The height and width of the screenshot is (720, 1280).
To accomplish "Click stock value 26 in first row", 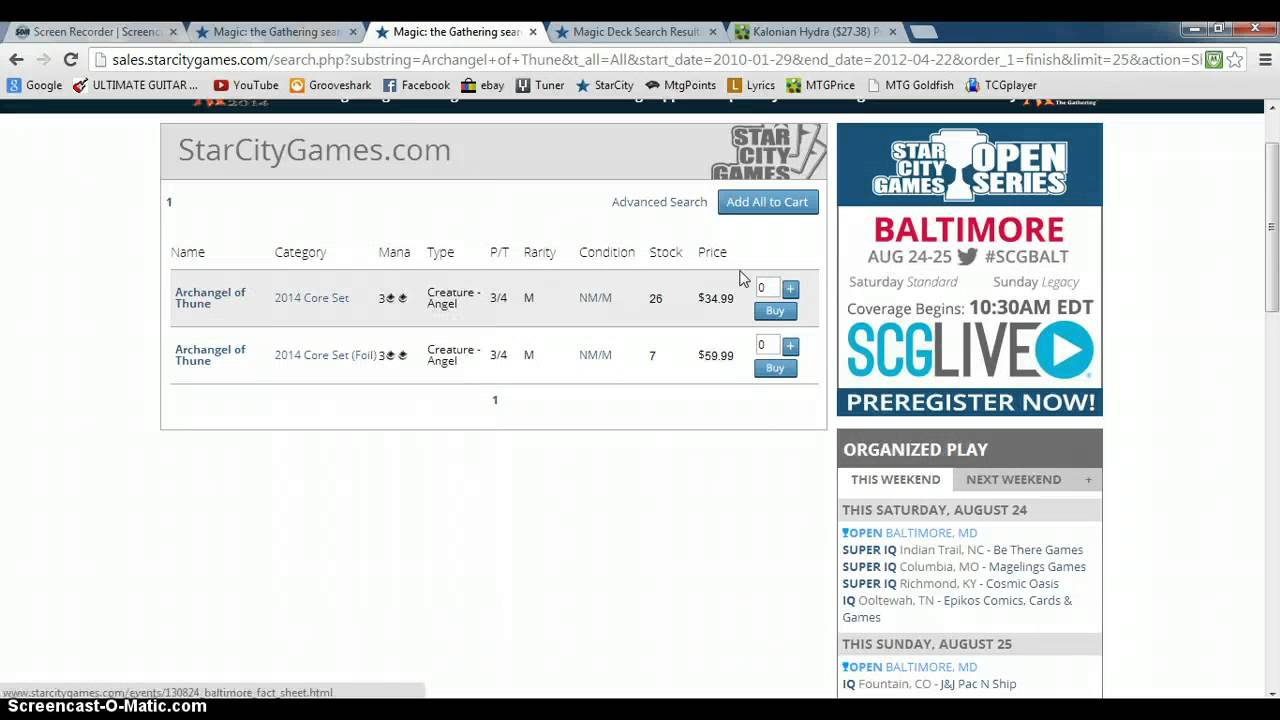I will 655,298.
